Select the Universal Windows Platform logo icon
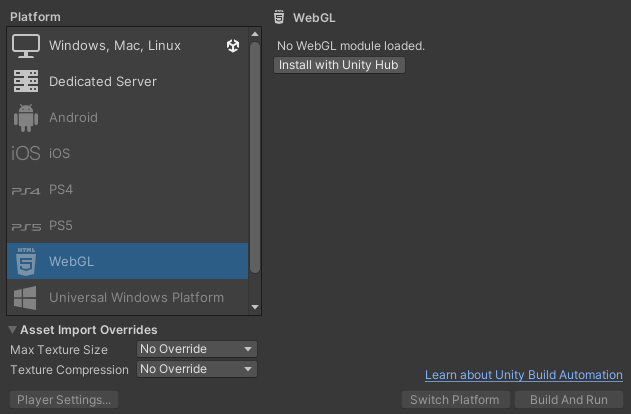This screenshot has height=414, width=631. 25,298
